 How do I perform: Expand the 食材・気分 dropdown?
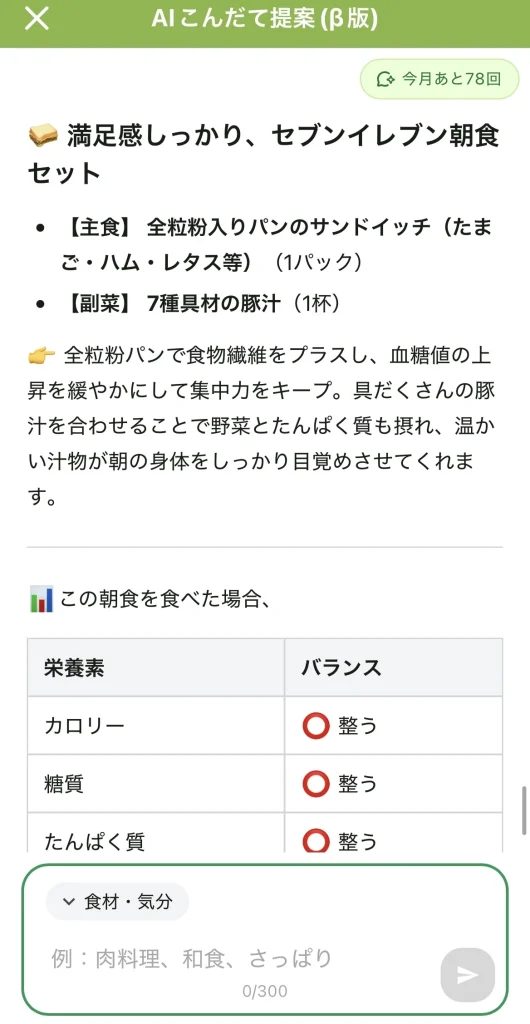point(117,902)
